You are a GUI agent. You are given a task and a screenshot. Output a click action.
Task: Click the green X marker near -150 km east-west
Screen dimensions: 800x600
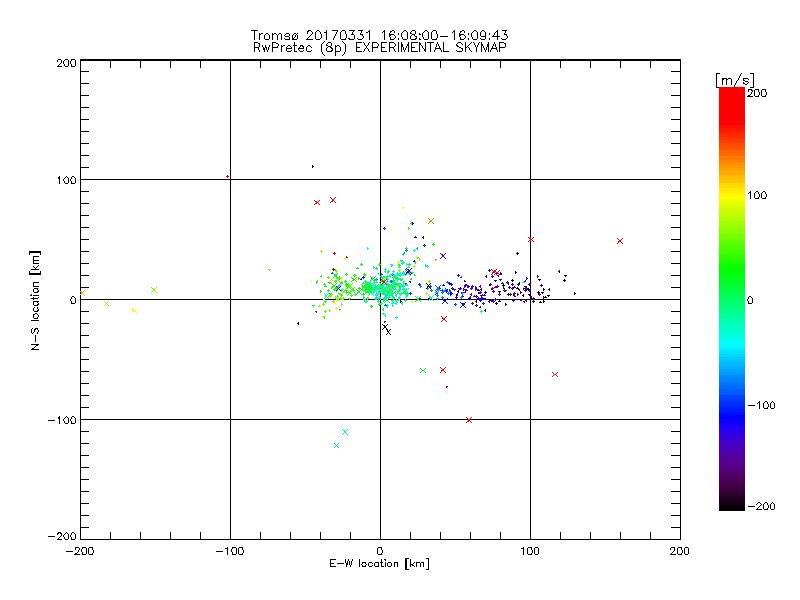point(154,290)
